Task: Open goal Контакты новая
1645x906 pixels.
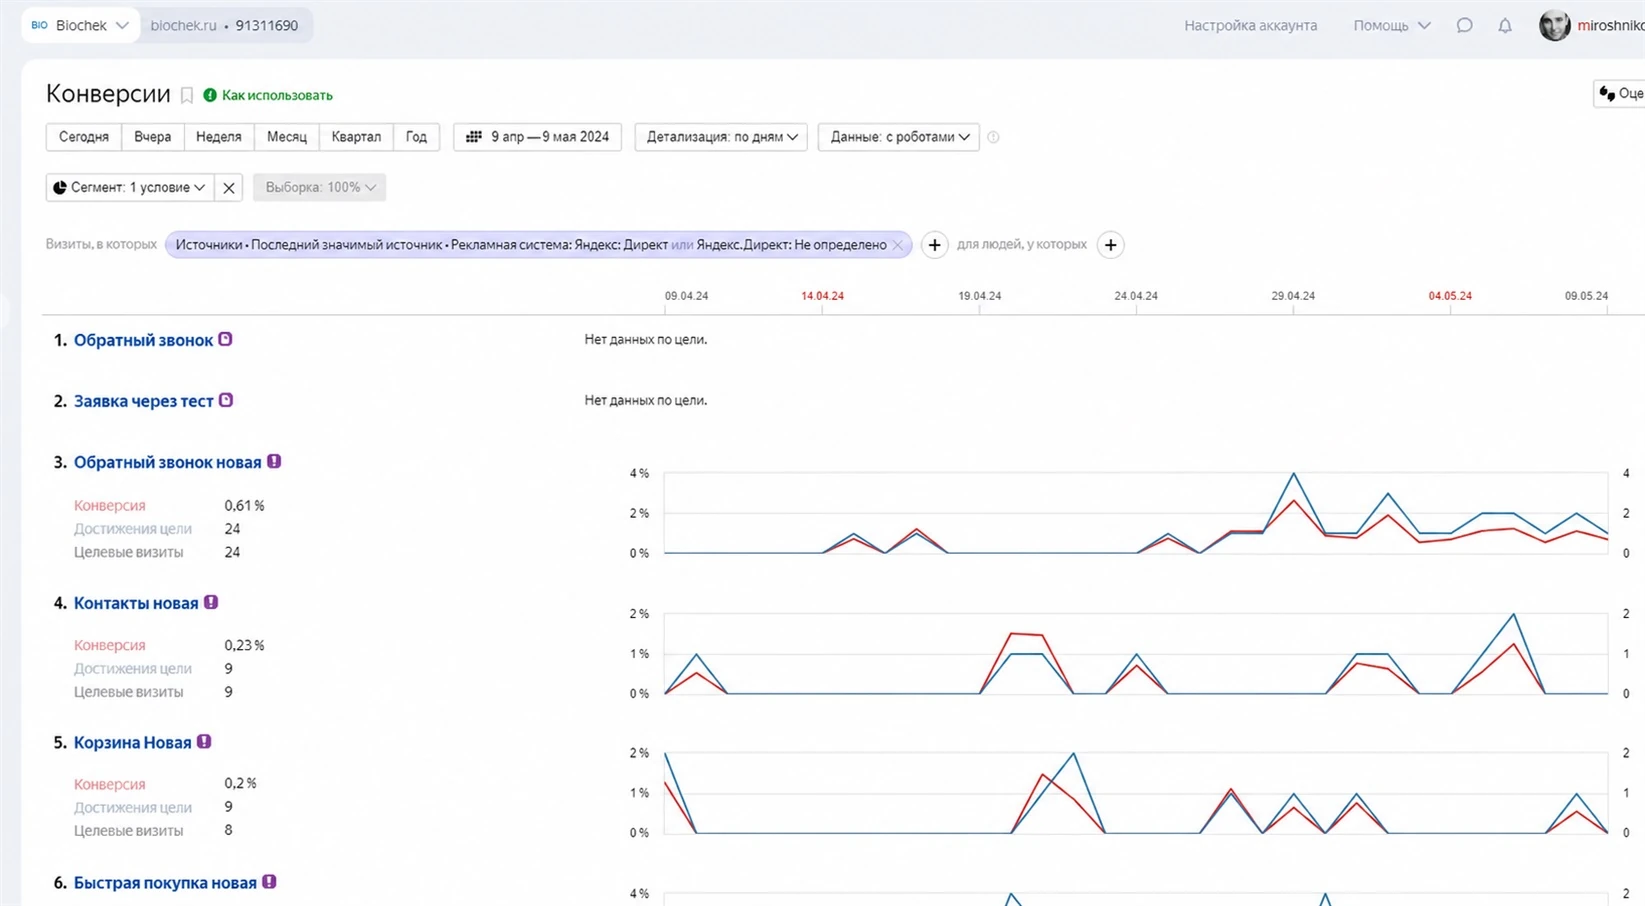Action: (x=136, y=603)
